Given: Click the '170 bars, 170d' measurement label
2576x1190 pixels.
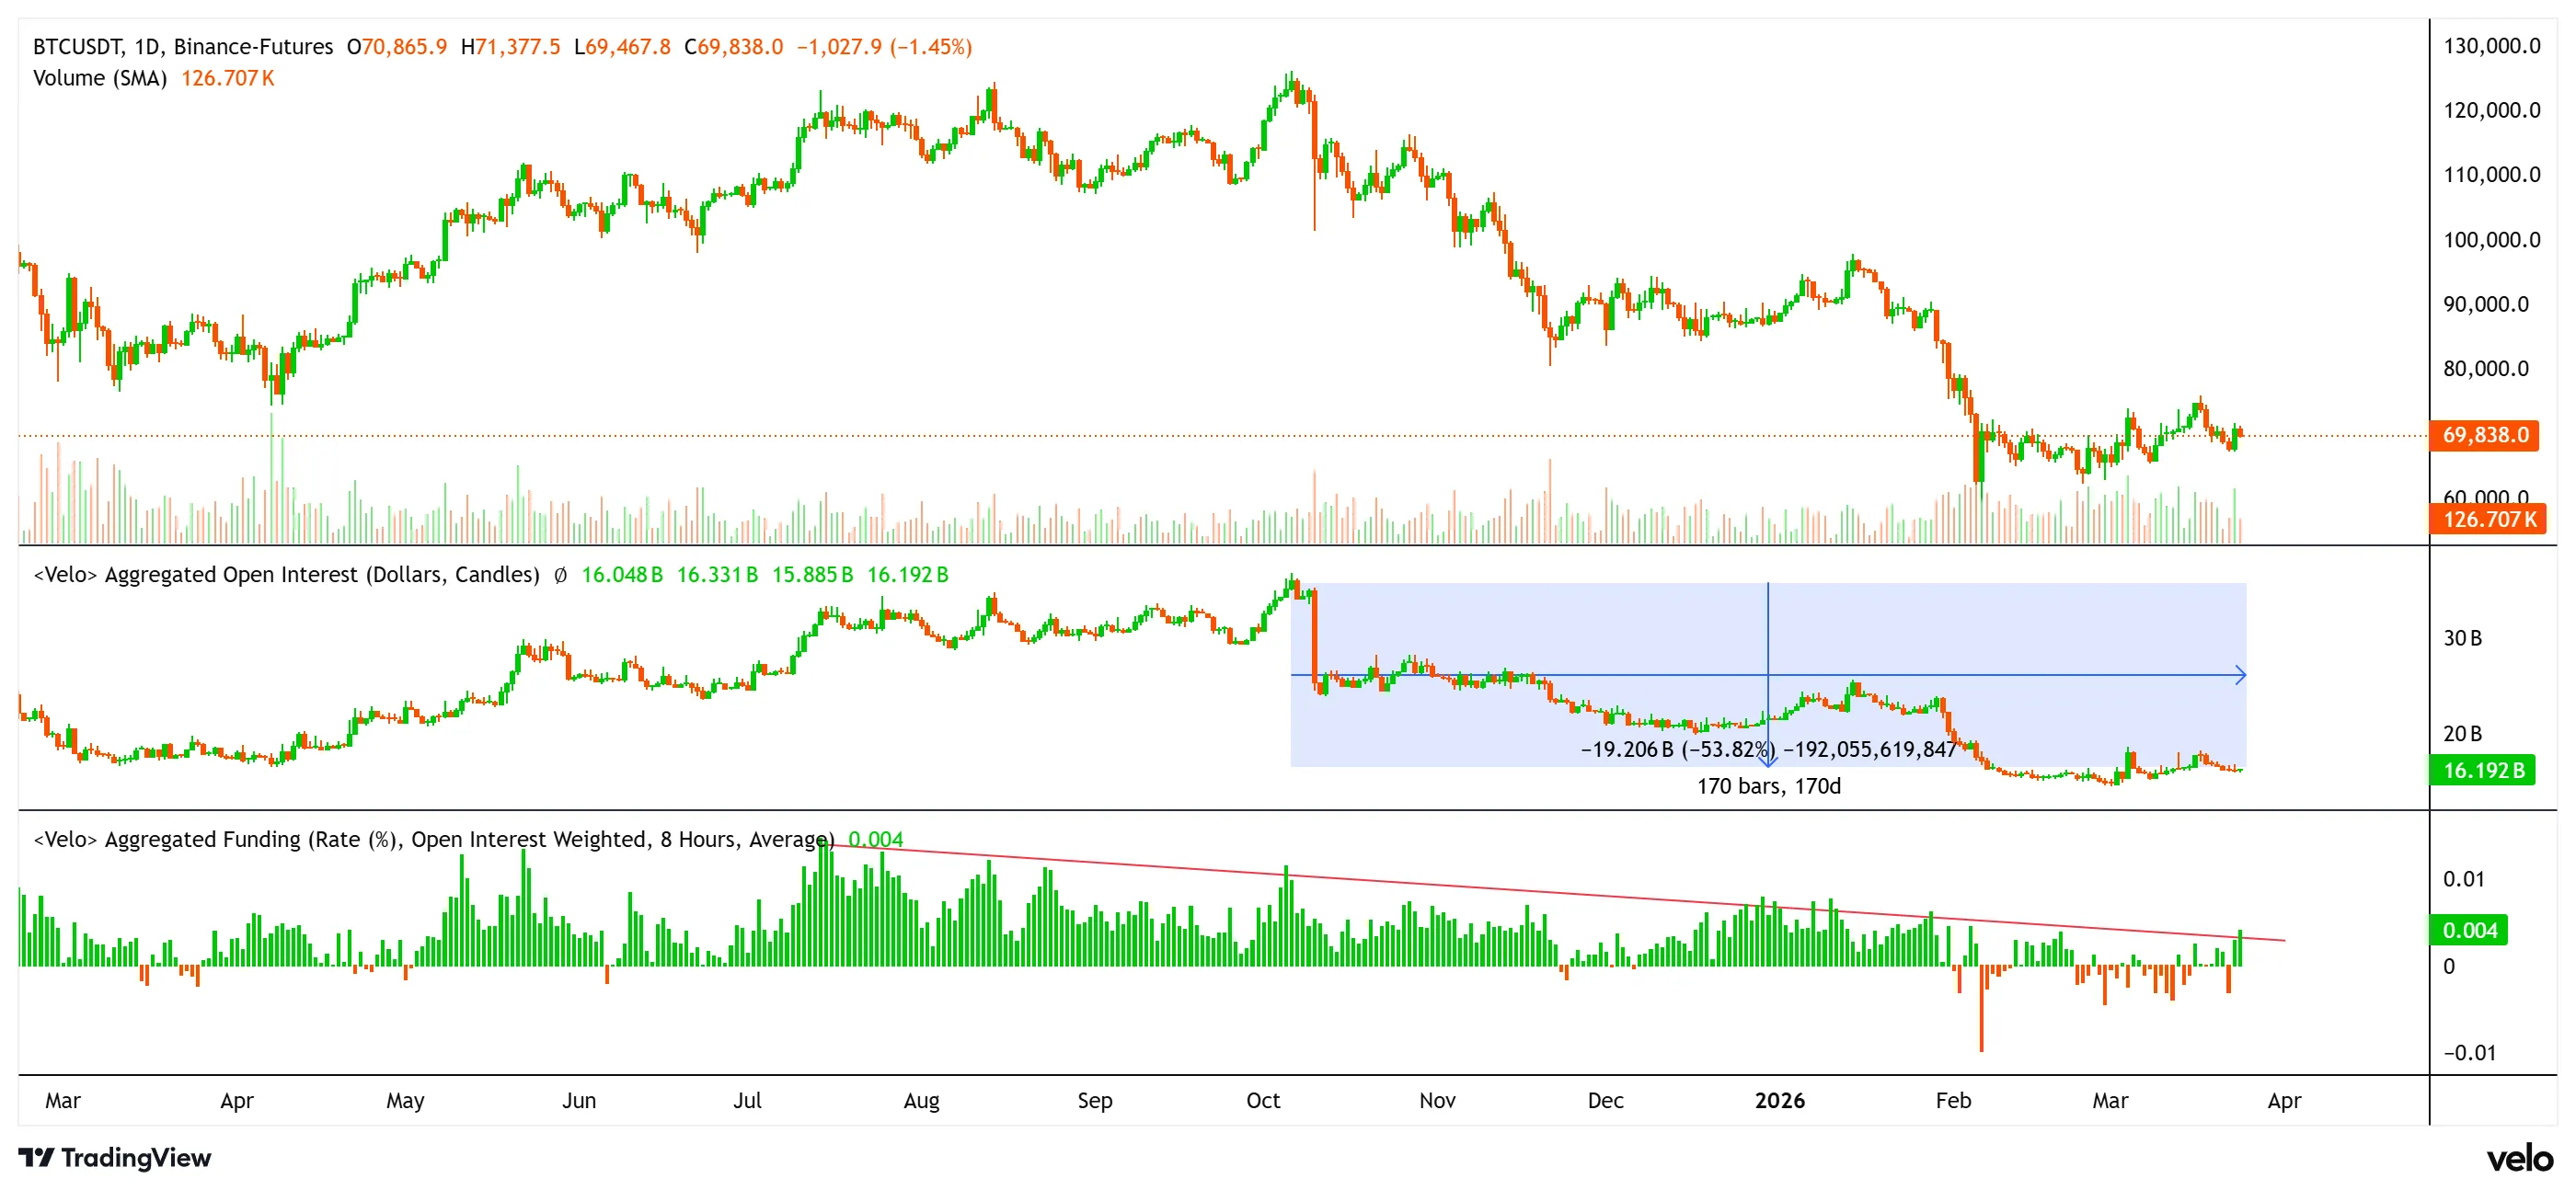Looking at the screenshot, I should click(1768, 786).
